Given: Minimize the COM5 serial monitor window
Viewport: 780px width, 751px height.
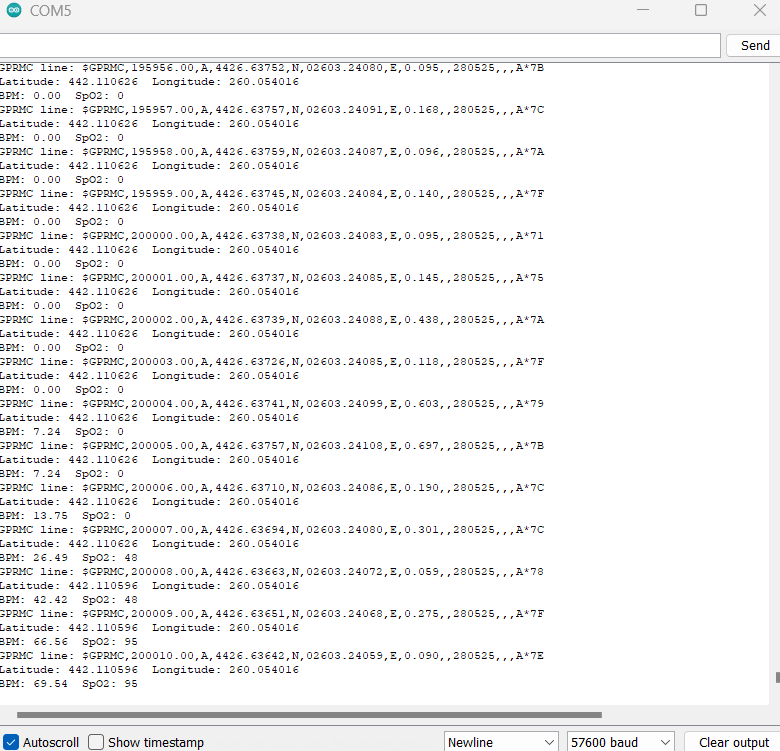Looking at the screenshot, I should coord(643,10).
